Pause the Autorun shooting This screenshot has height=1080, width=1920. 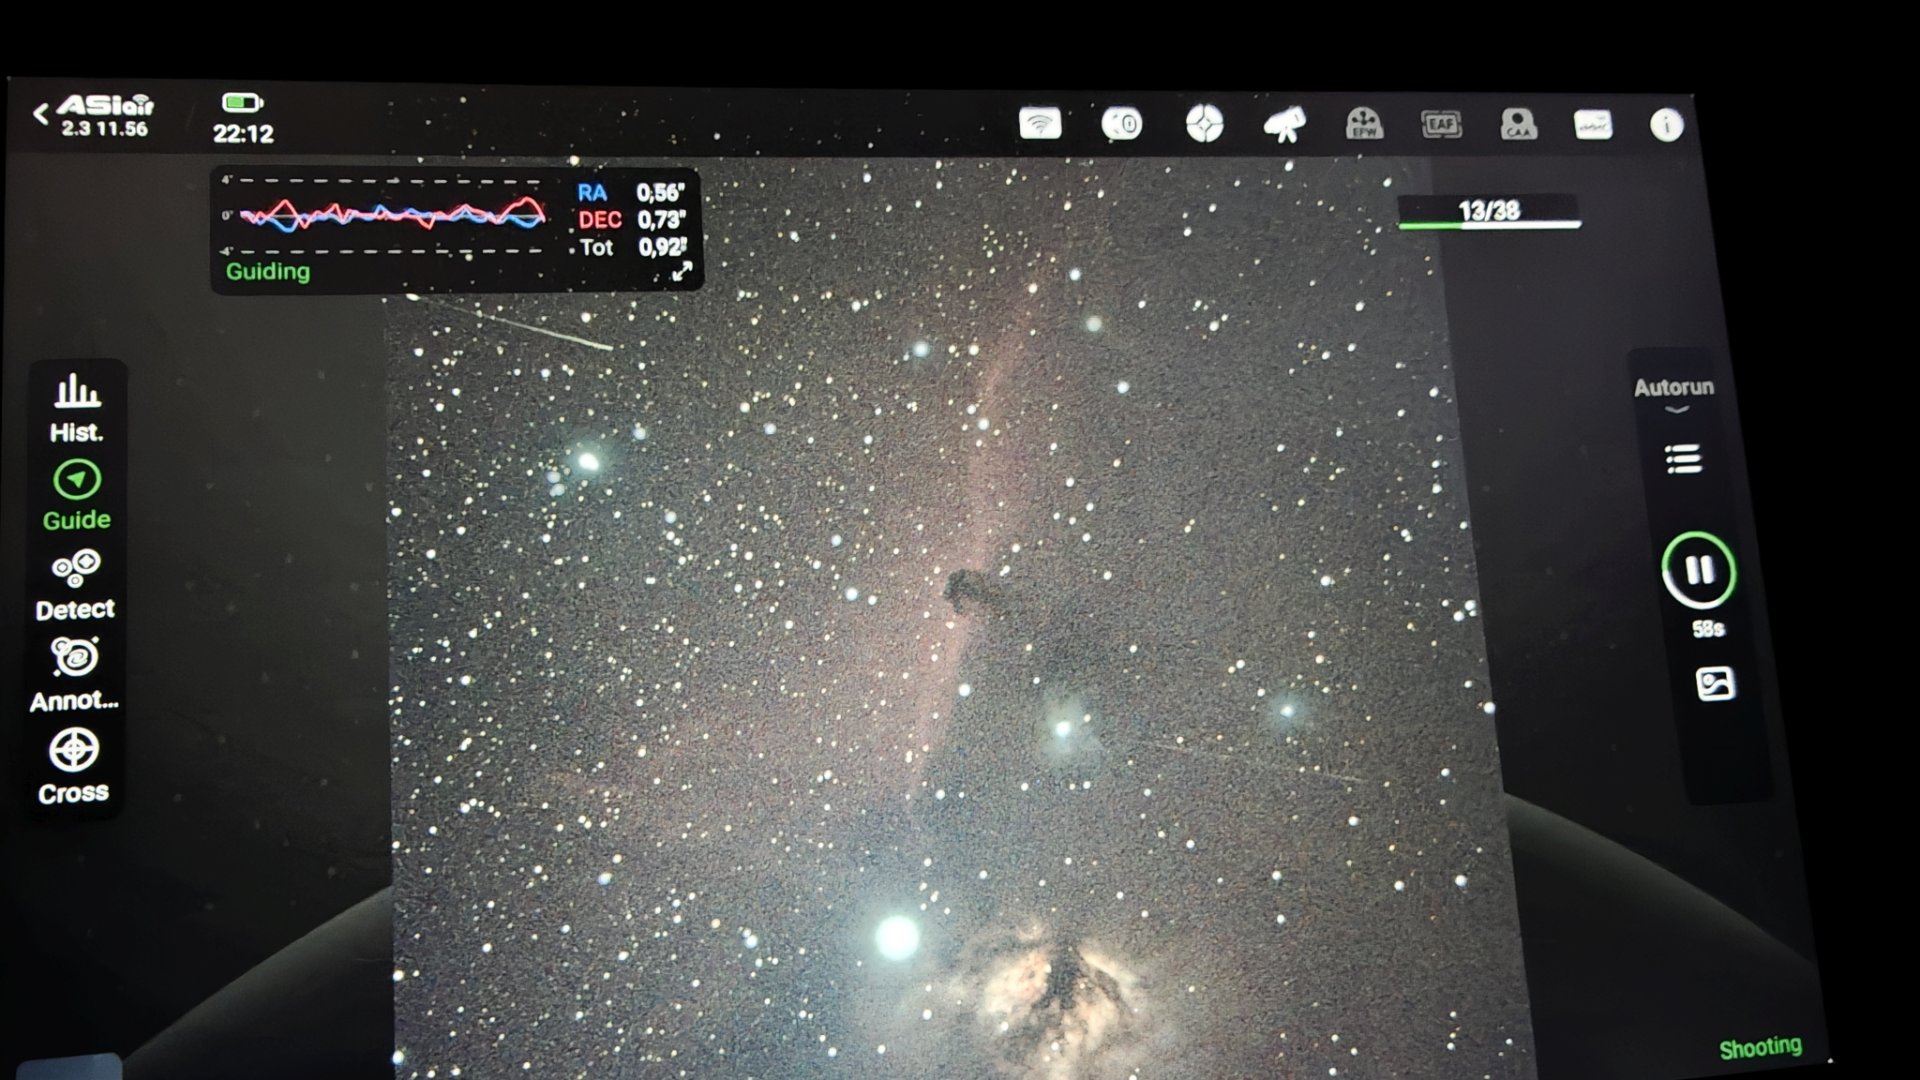[1699, 570]
